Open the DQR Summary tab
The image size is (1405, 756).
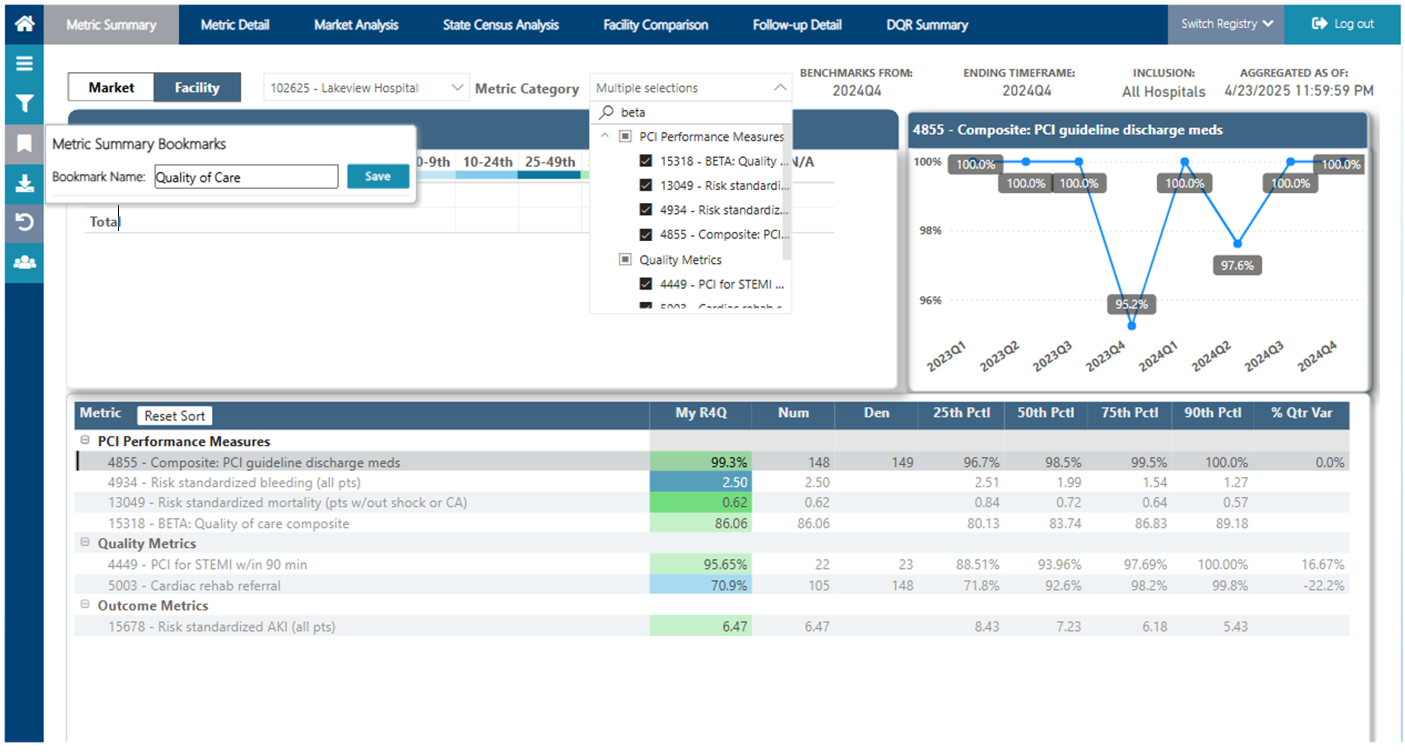(927, 24)
